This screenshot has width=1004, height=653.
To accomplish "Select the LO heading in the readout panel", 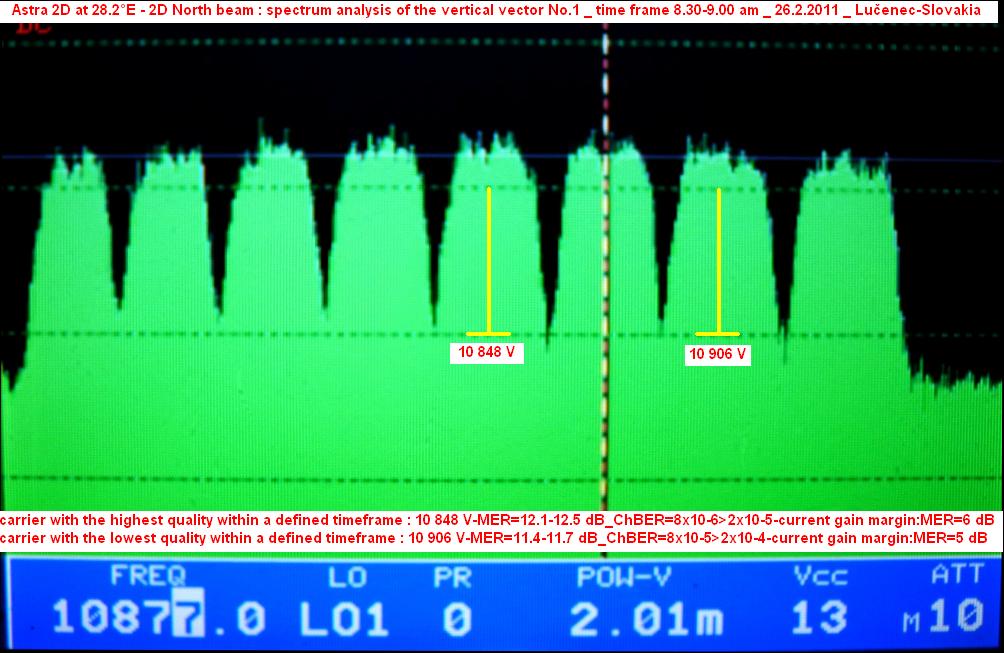I will point(347,576).
